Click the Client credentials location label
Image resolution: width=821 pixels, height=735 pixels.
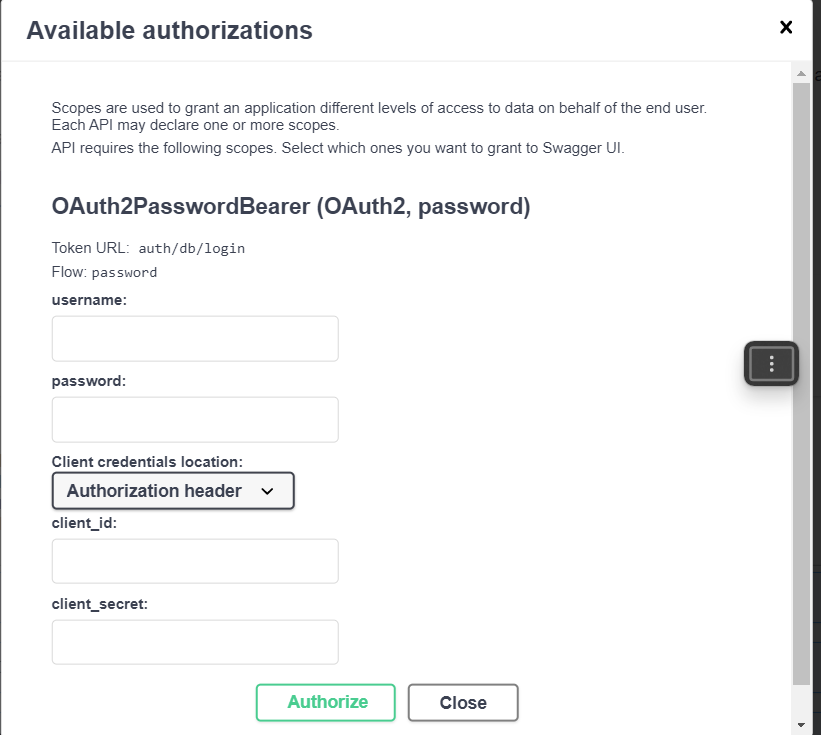click(x=147, y=462)
